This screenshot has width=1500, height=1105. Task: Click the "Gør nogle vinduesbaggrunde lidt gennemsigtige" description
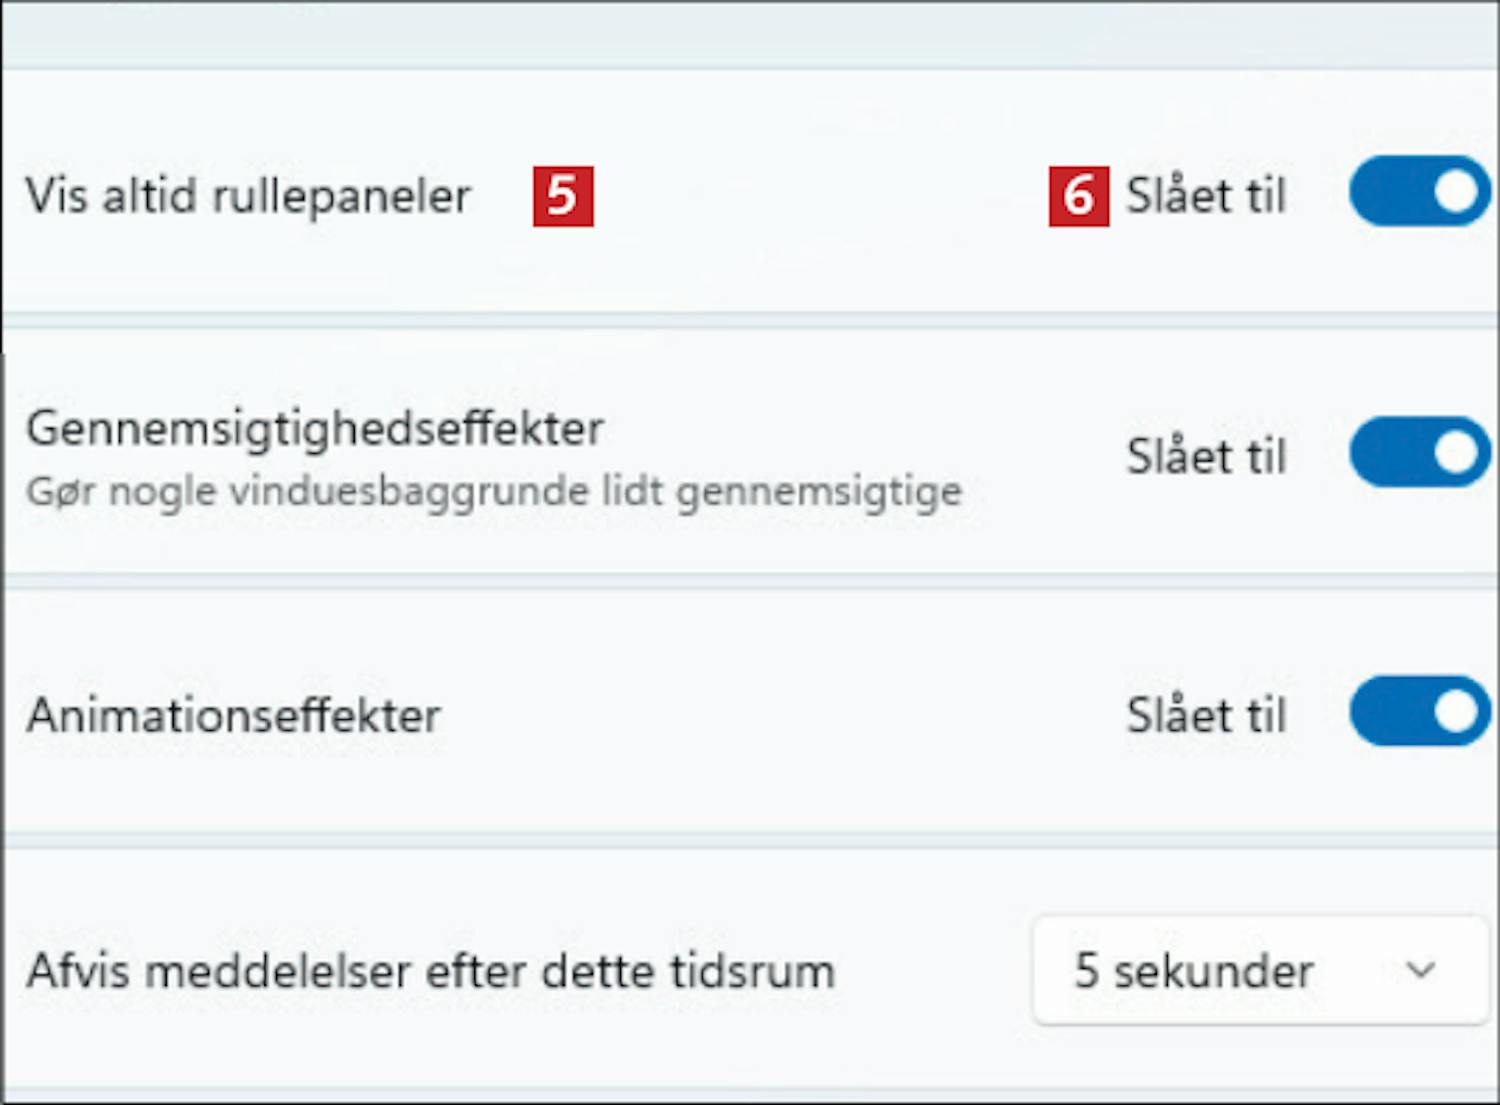tap(494, 491)
